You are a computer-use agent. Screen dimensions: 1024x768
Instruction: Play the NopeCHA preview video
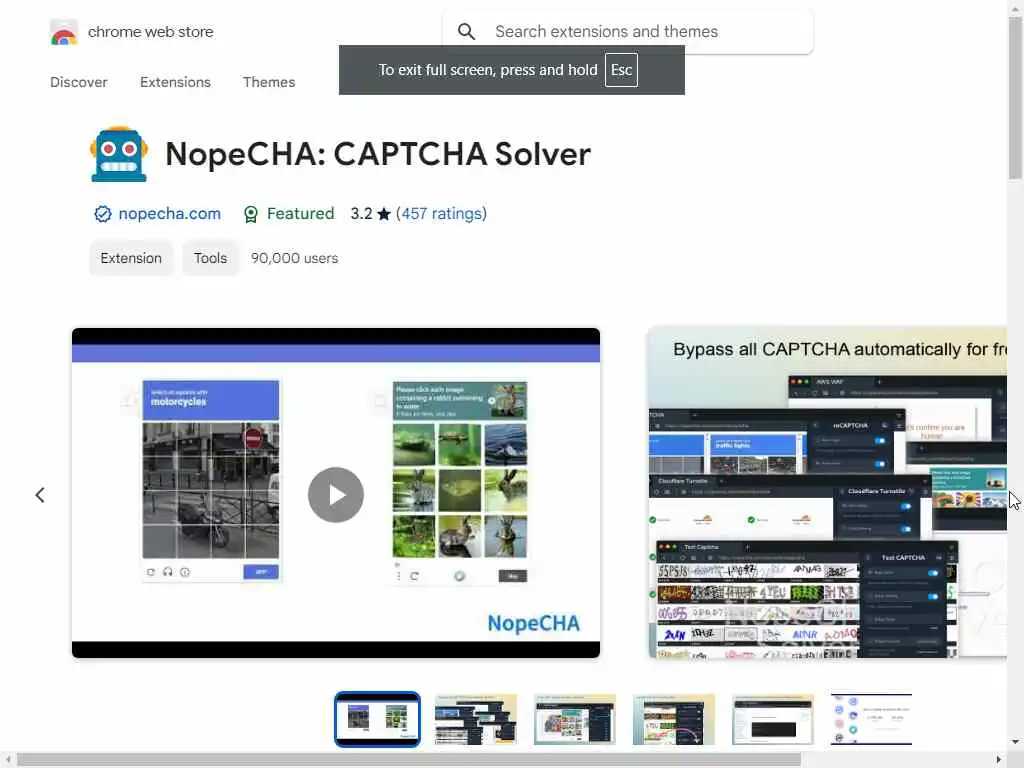point(336,494)
